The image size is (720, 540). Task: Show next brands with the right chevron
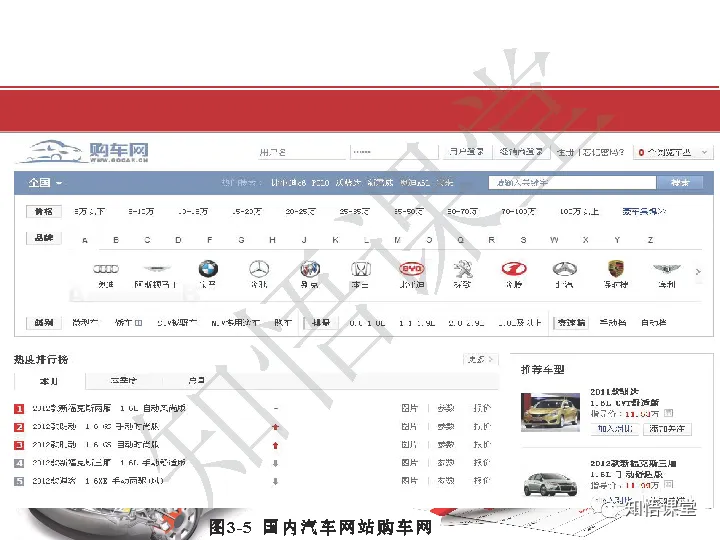698,271
